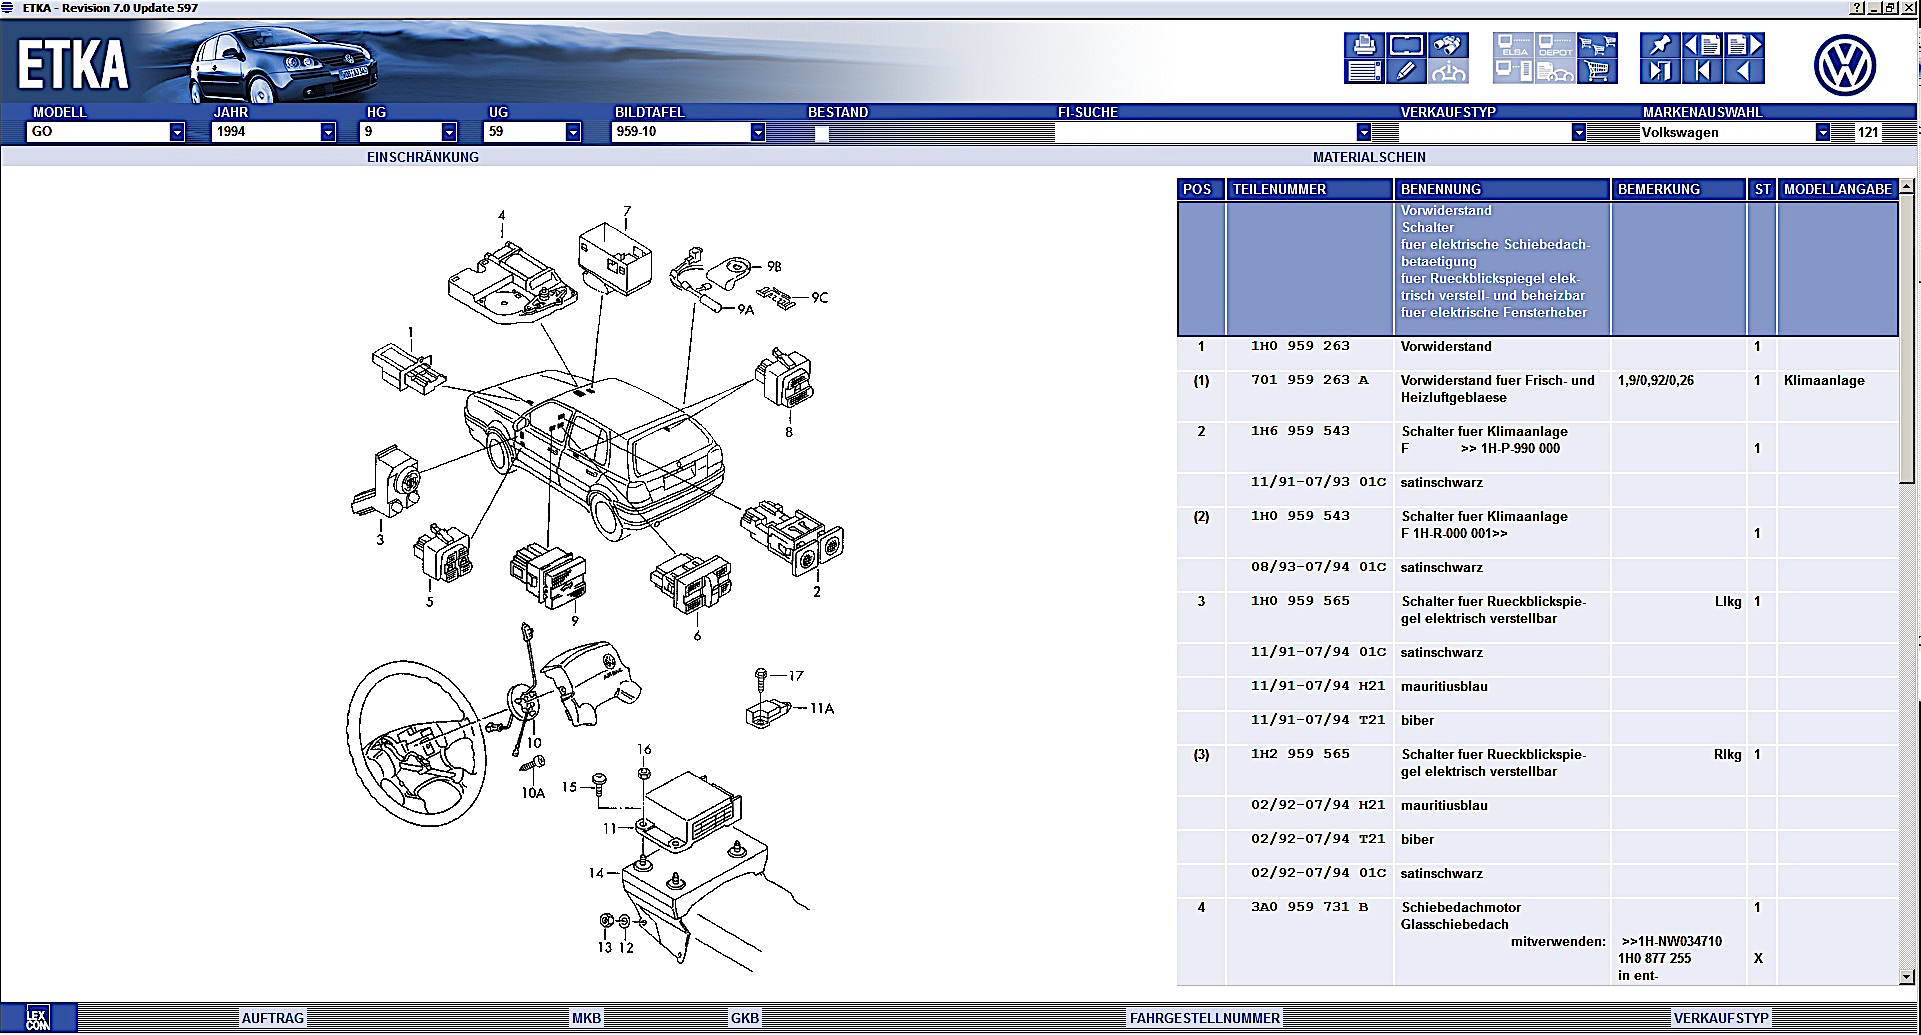Click parts list scrollbar down arrow
Viewport: 1921px width, 1035px height.
point(1906,977)
